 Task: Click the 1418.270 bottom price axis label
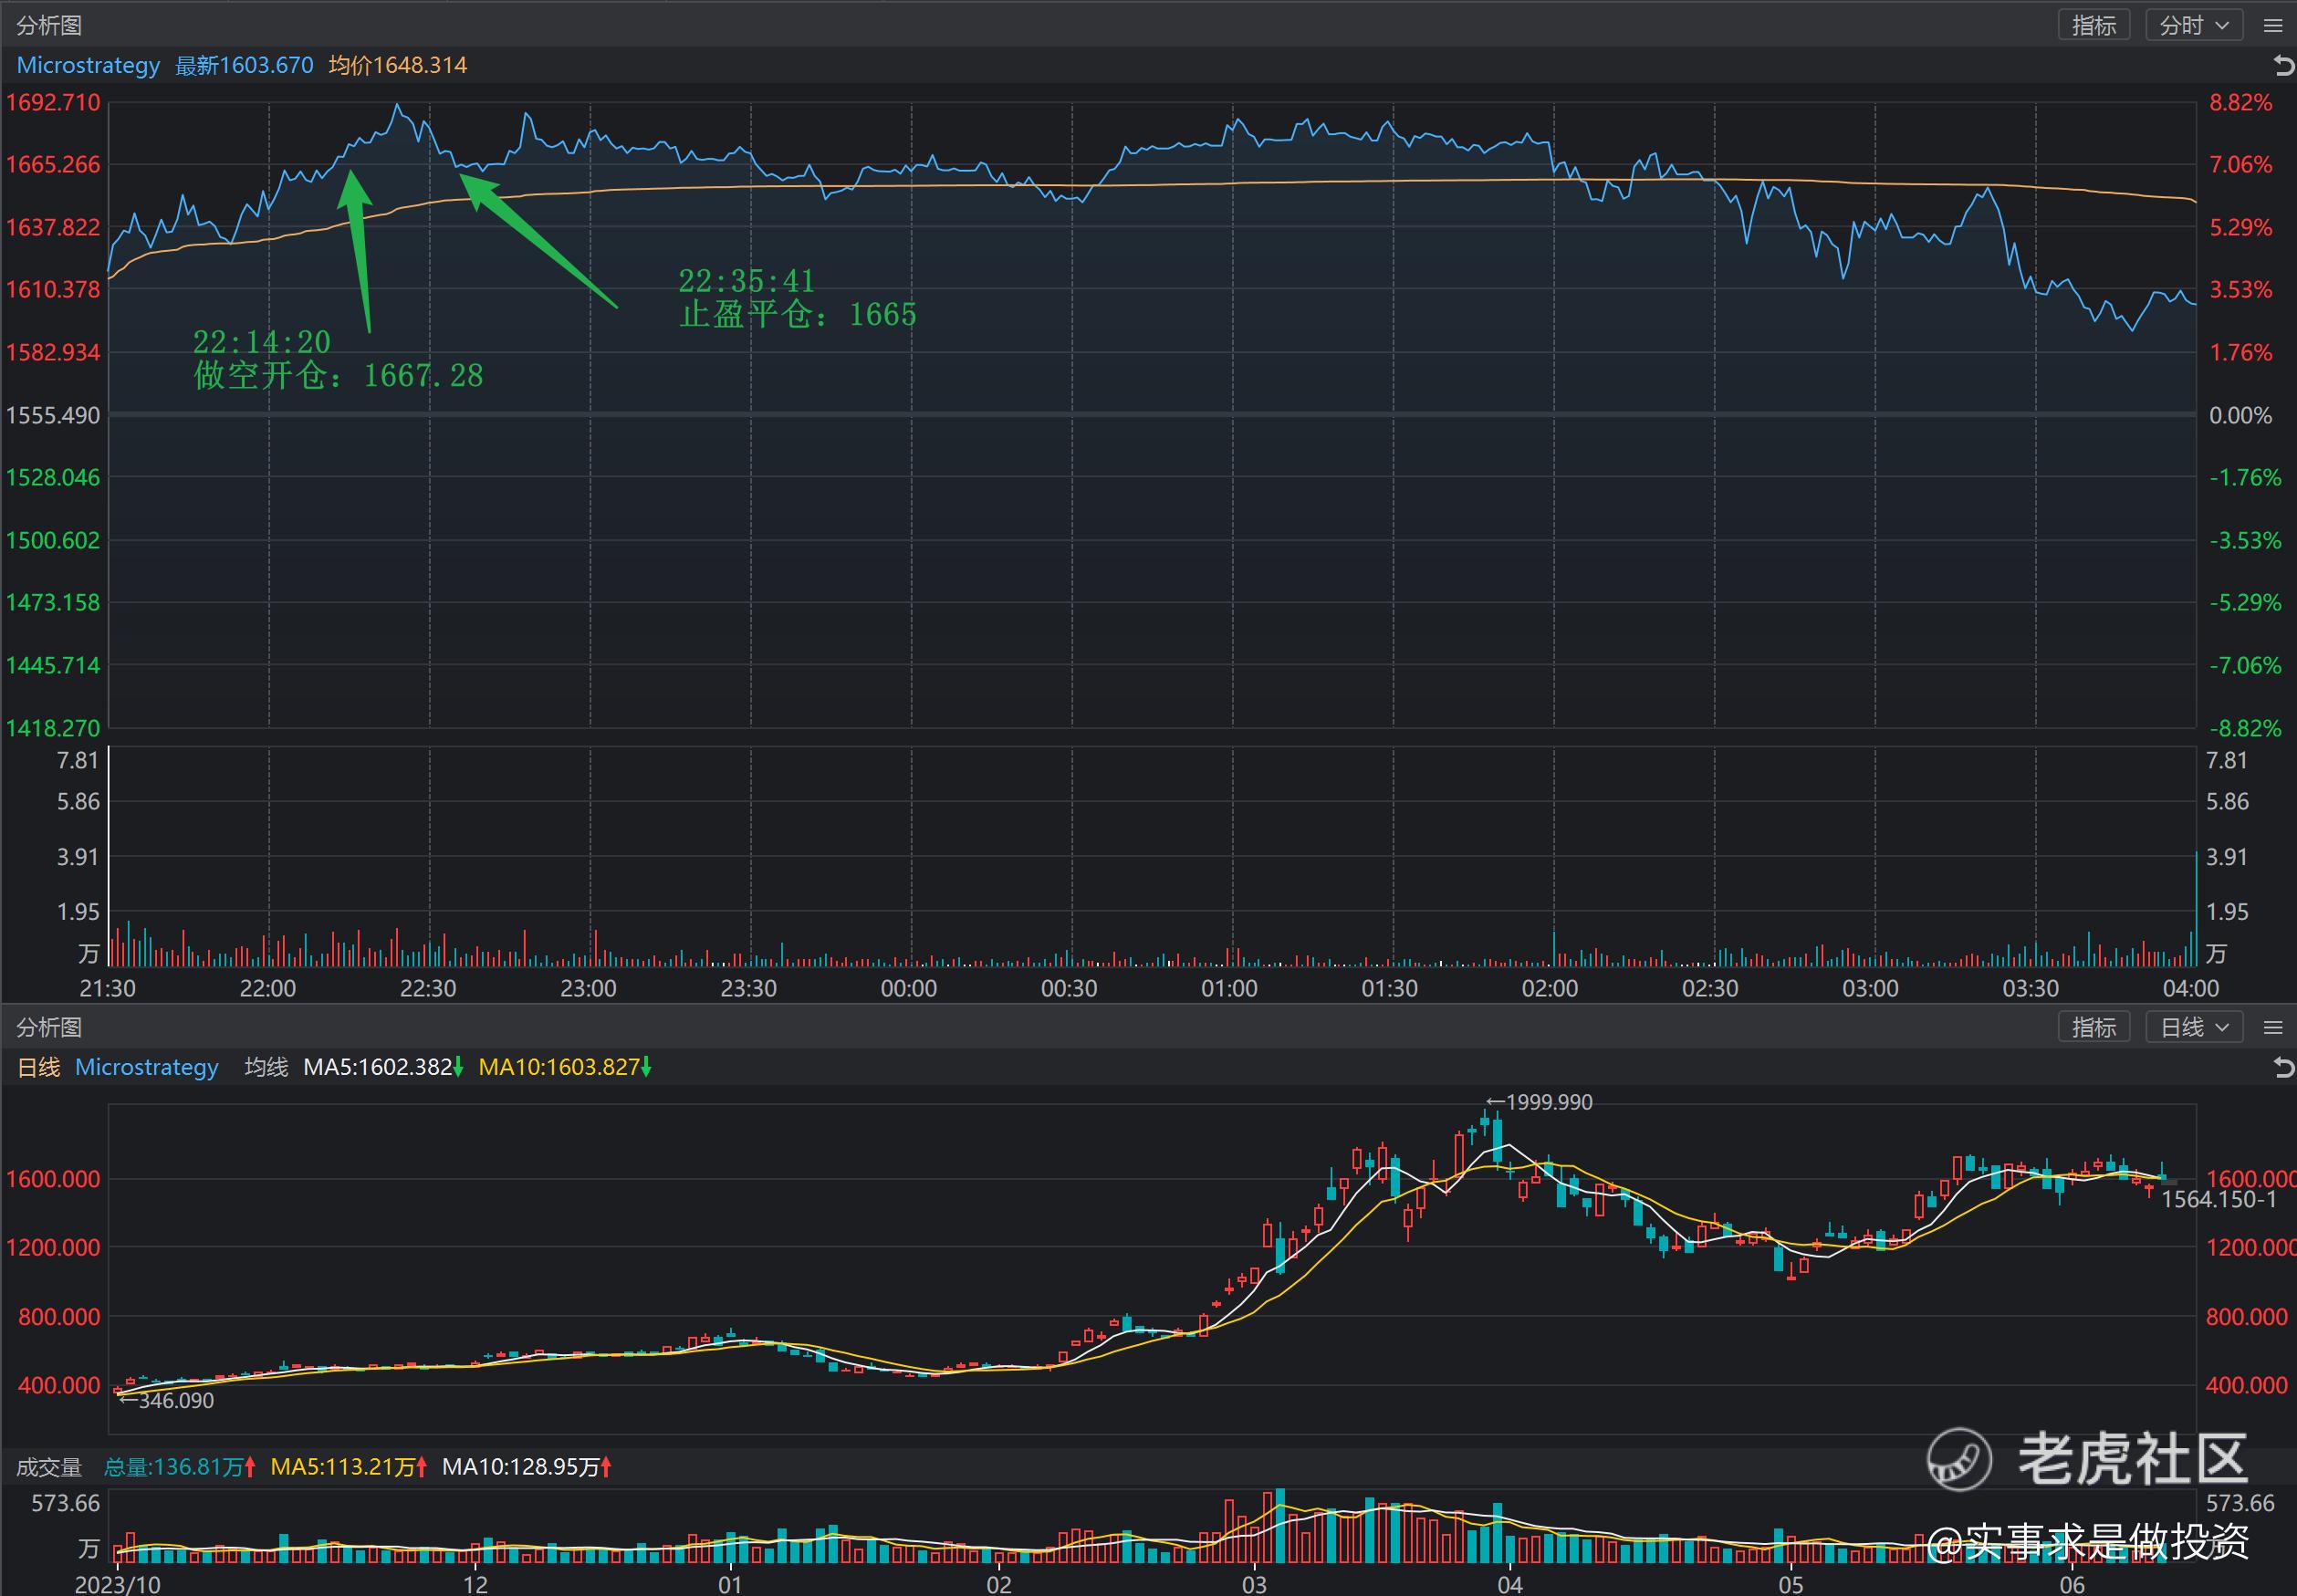(53, 728)
